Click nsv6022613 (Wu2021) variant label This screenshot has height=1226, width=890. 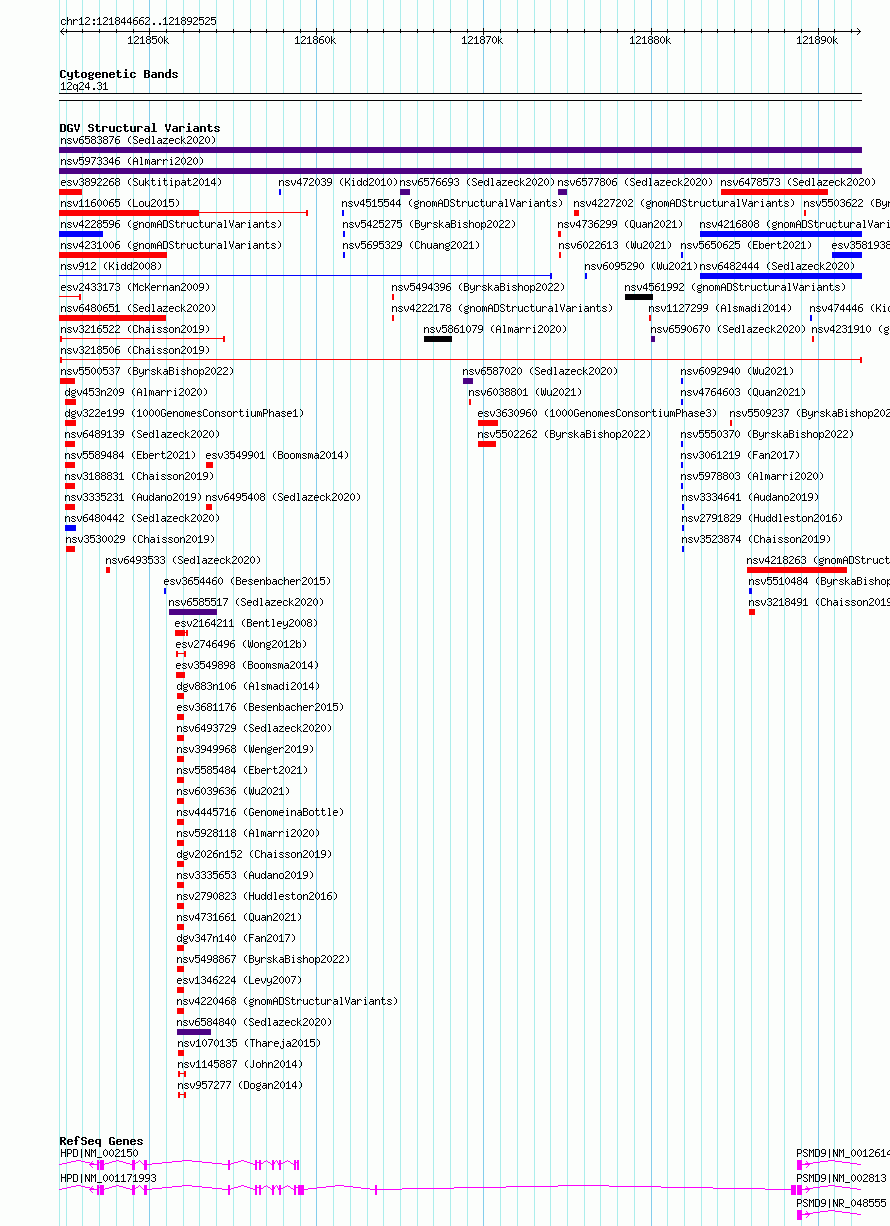615,245
